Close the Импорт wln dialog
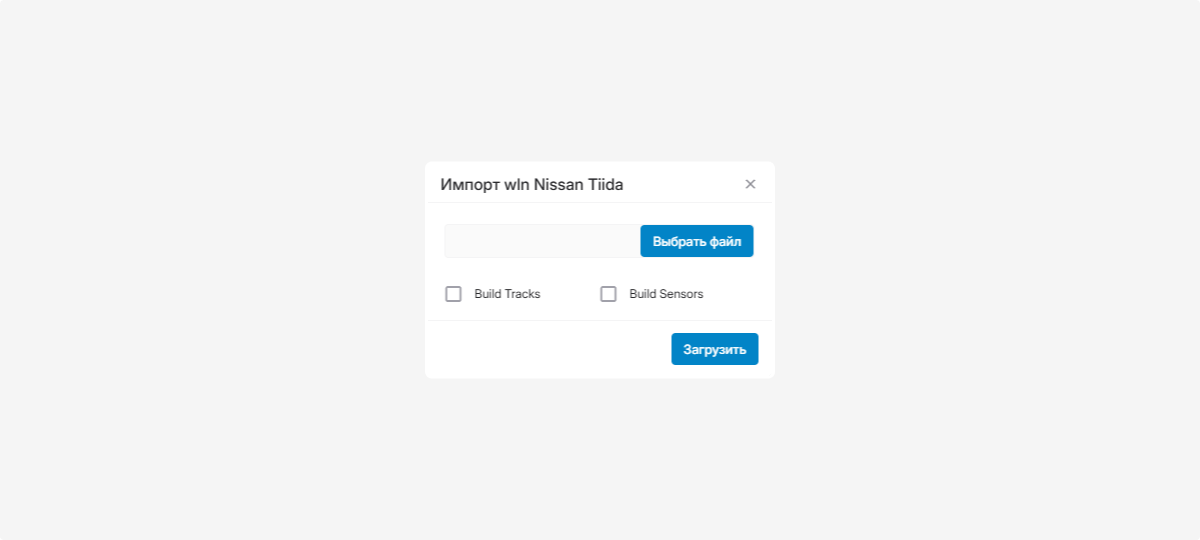Screen dimensions: 1200x540 [750, 184]
